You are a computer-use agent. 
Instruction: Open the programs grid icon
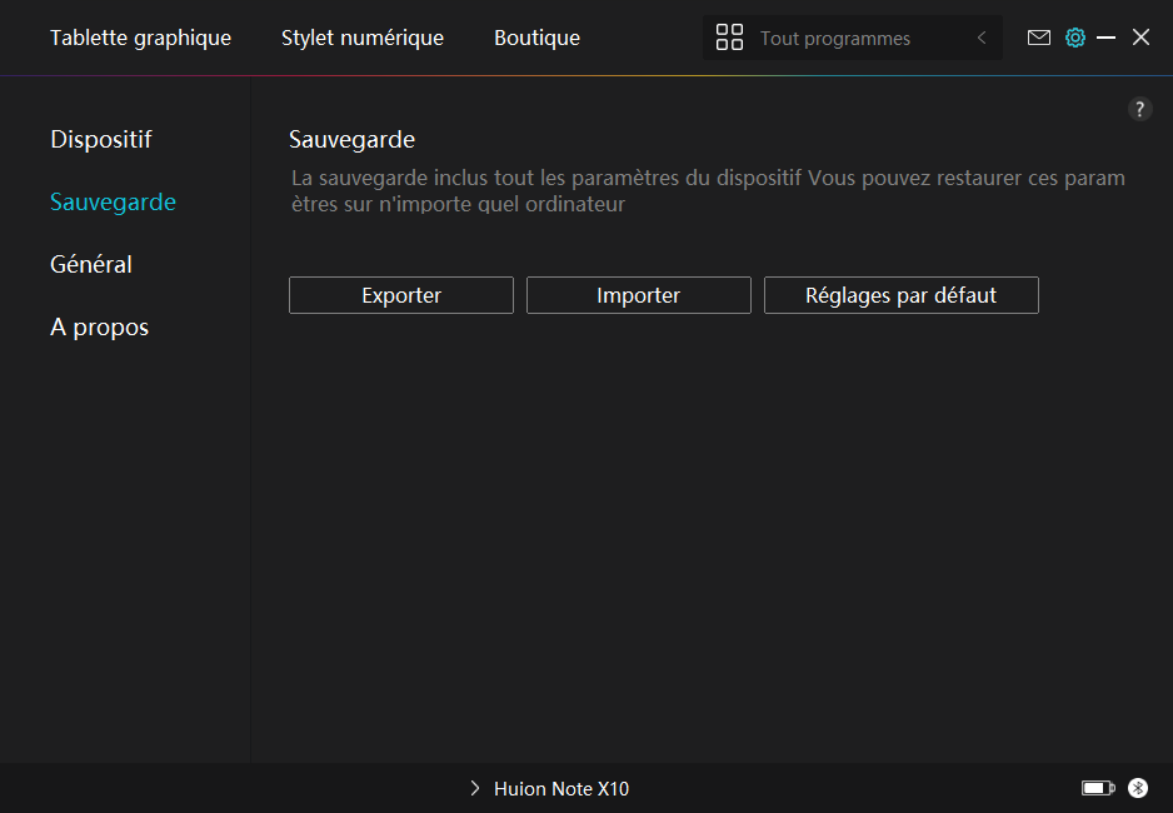(729, 38)
